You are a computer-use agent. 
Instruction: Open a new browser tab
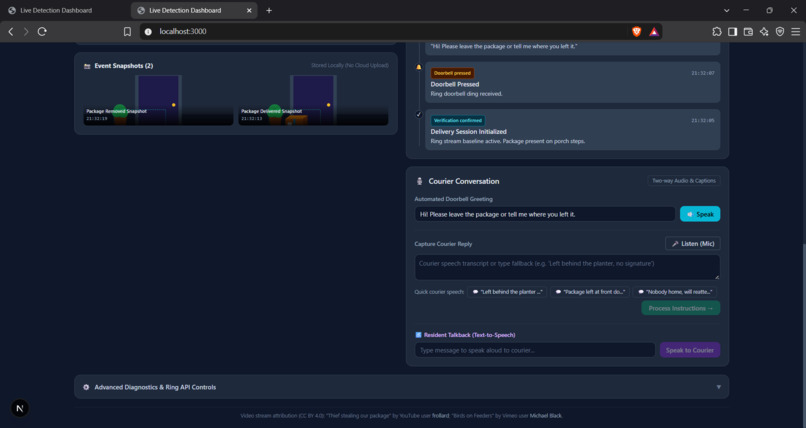click(269, 10)
